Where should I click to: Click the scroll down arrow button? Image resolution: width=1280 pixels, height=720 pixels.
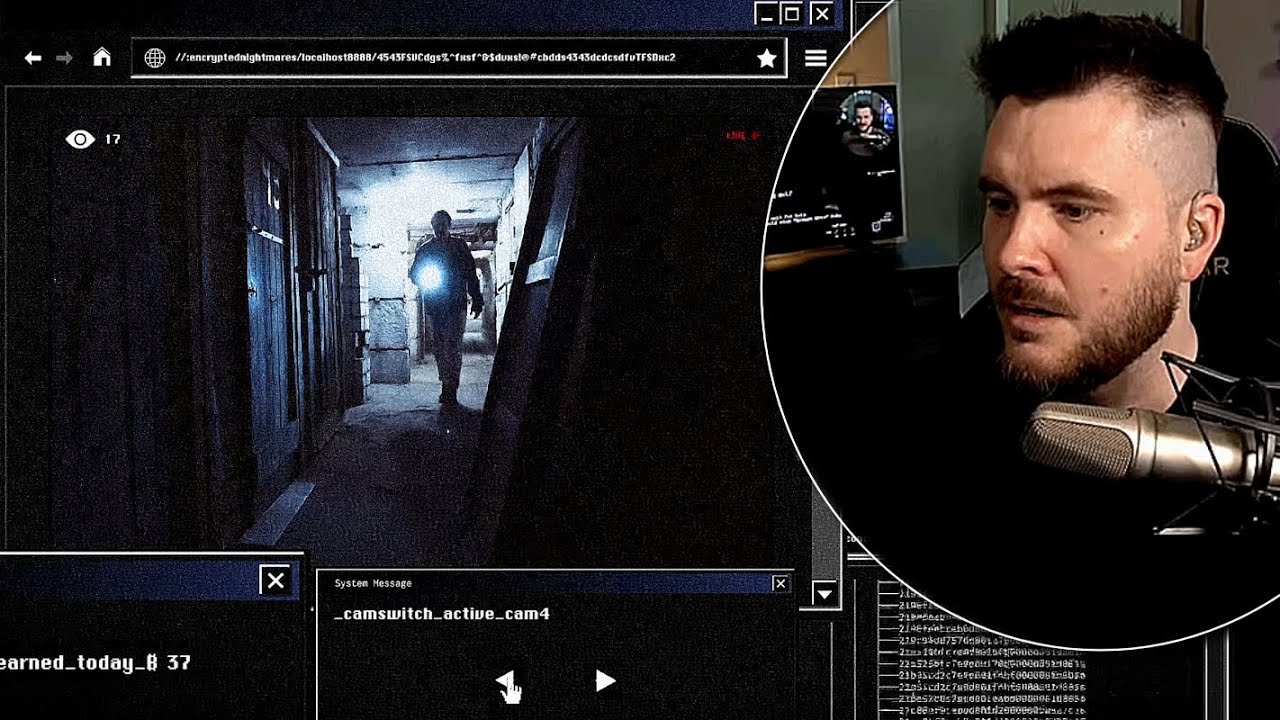point(824,594)
